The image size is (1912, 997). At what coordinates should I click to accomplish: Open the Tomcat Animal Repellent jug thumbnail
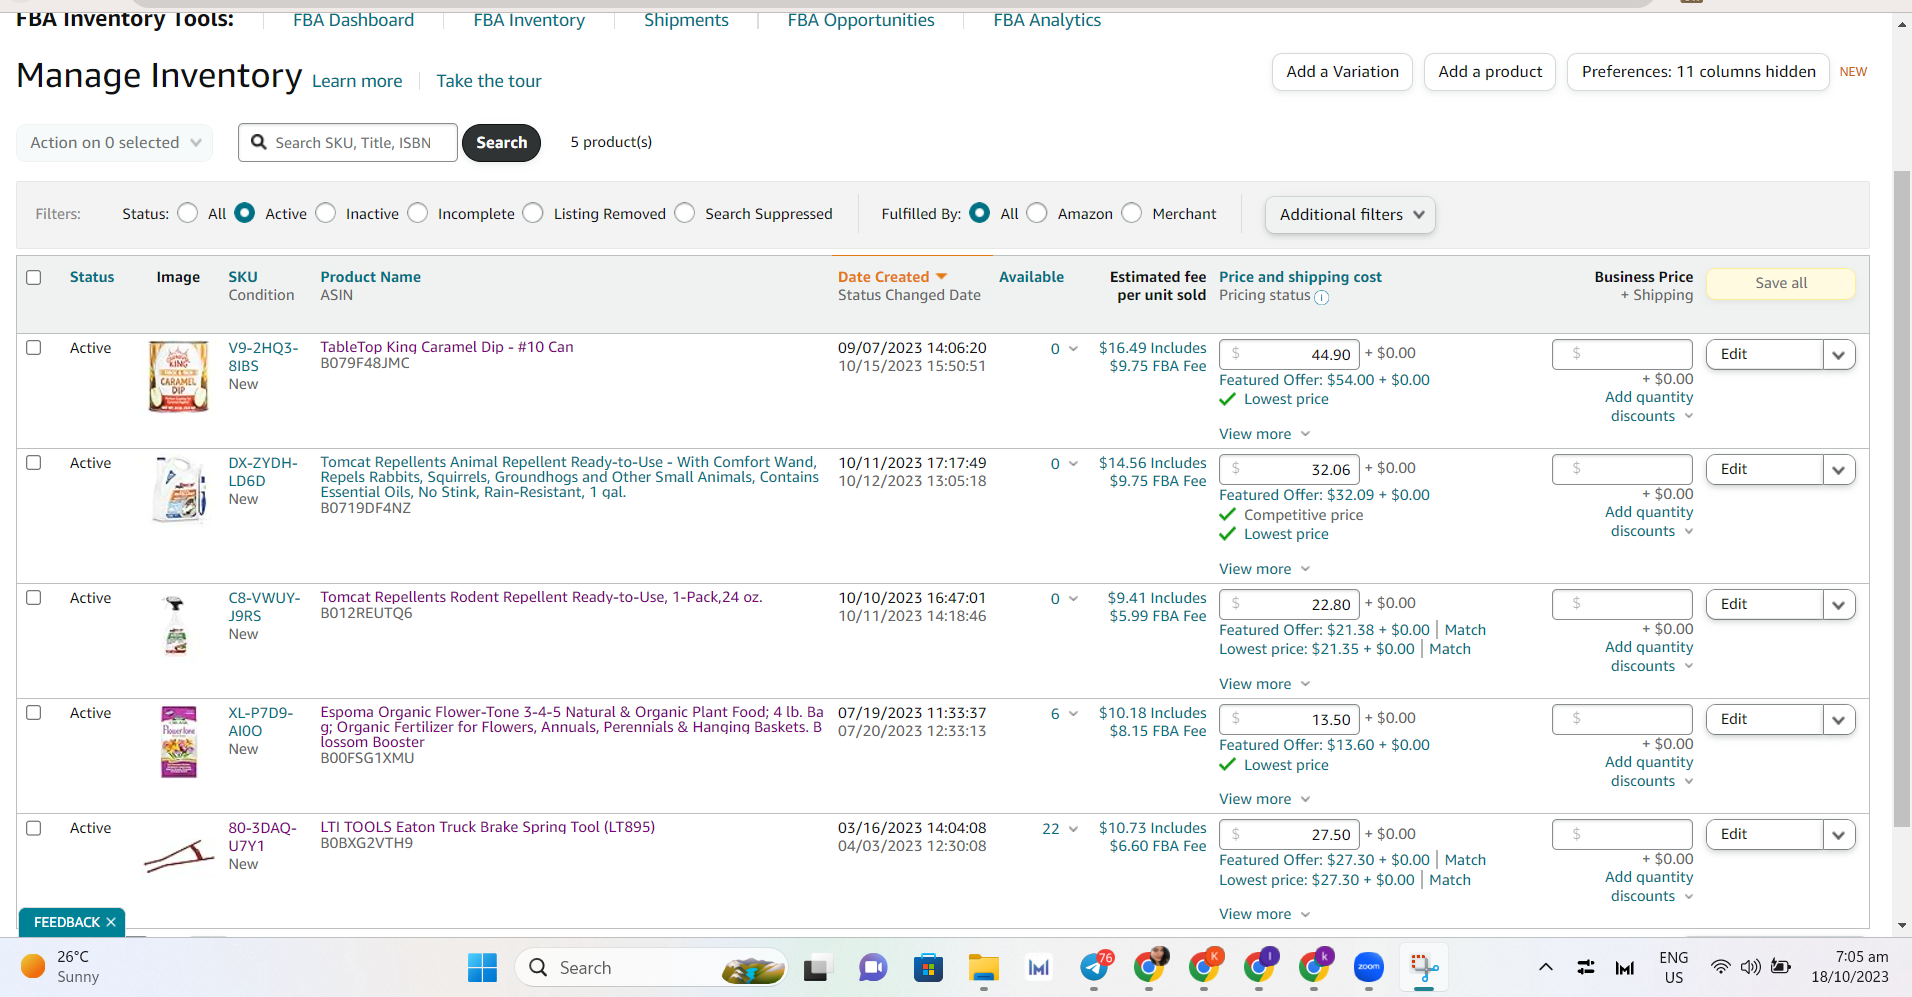[180, 490]
